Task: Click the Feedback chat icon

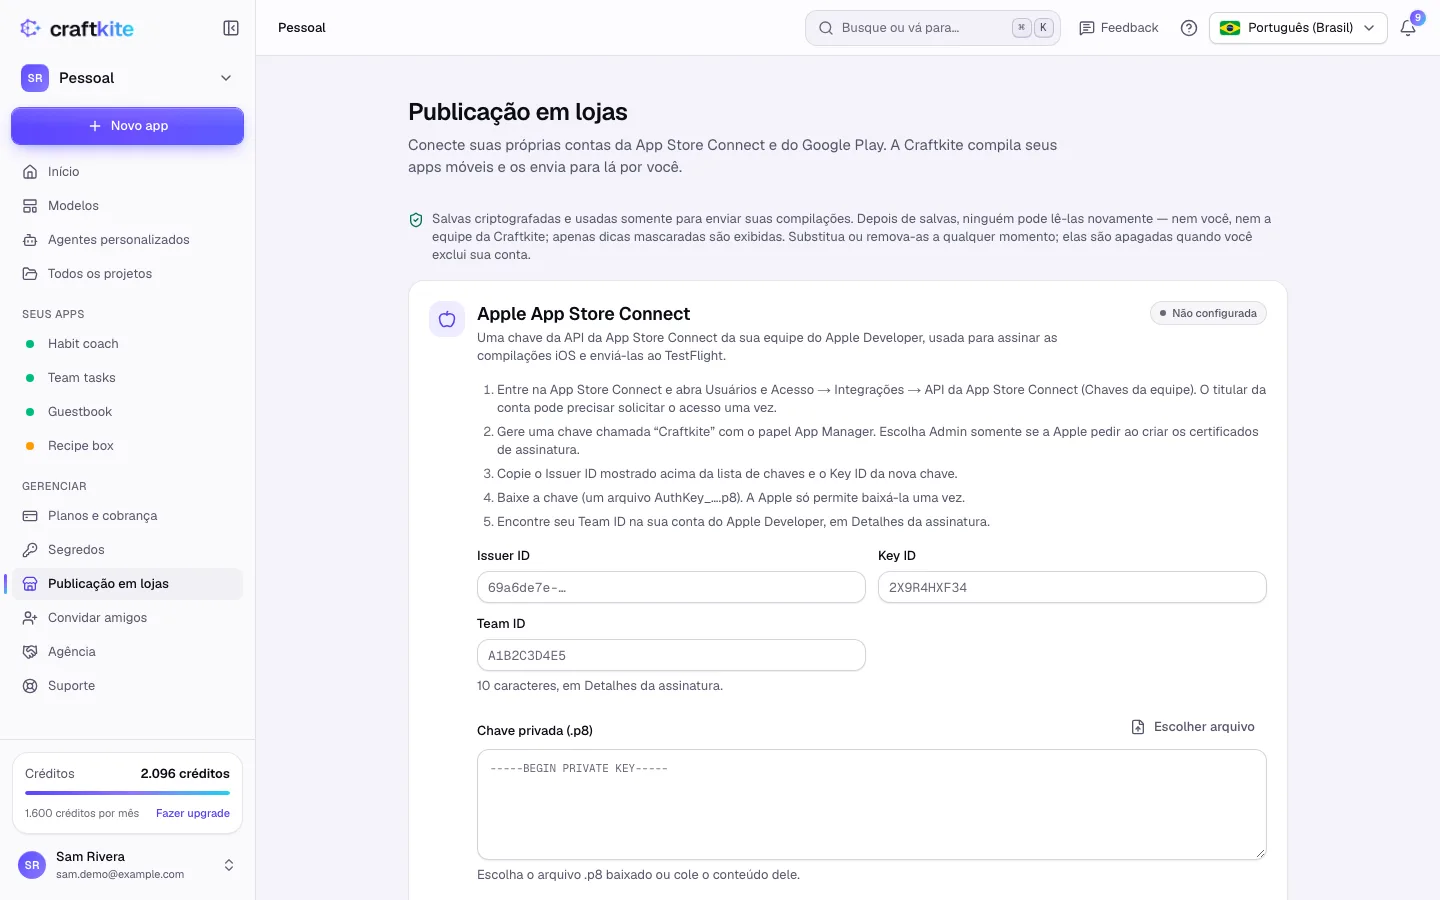Action: coord(1087,28)
